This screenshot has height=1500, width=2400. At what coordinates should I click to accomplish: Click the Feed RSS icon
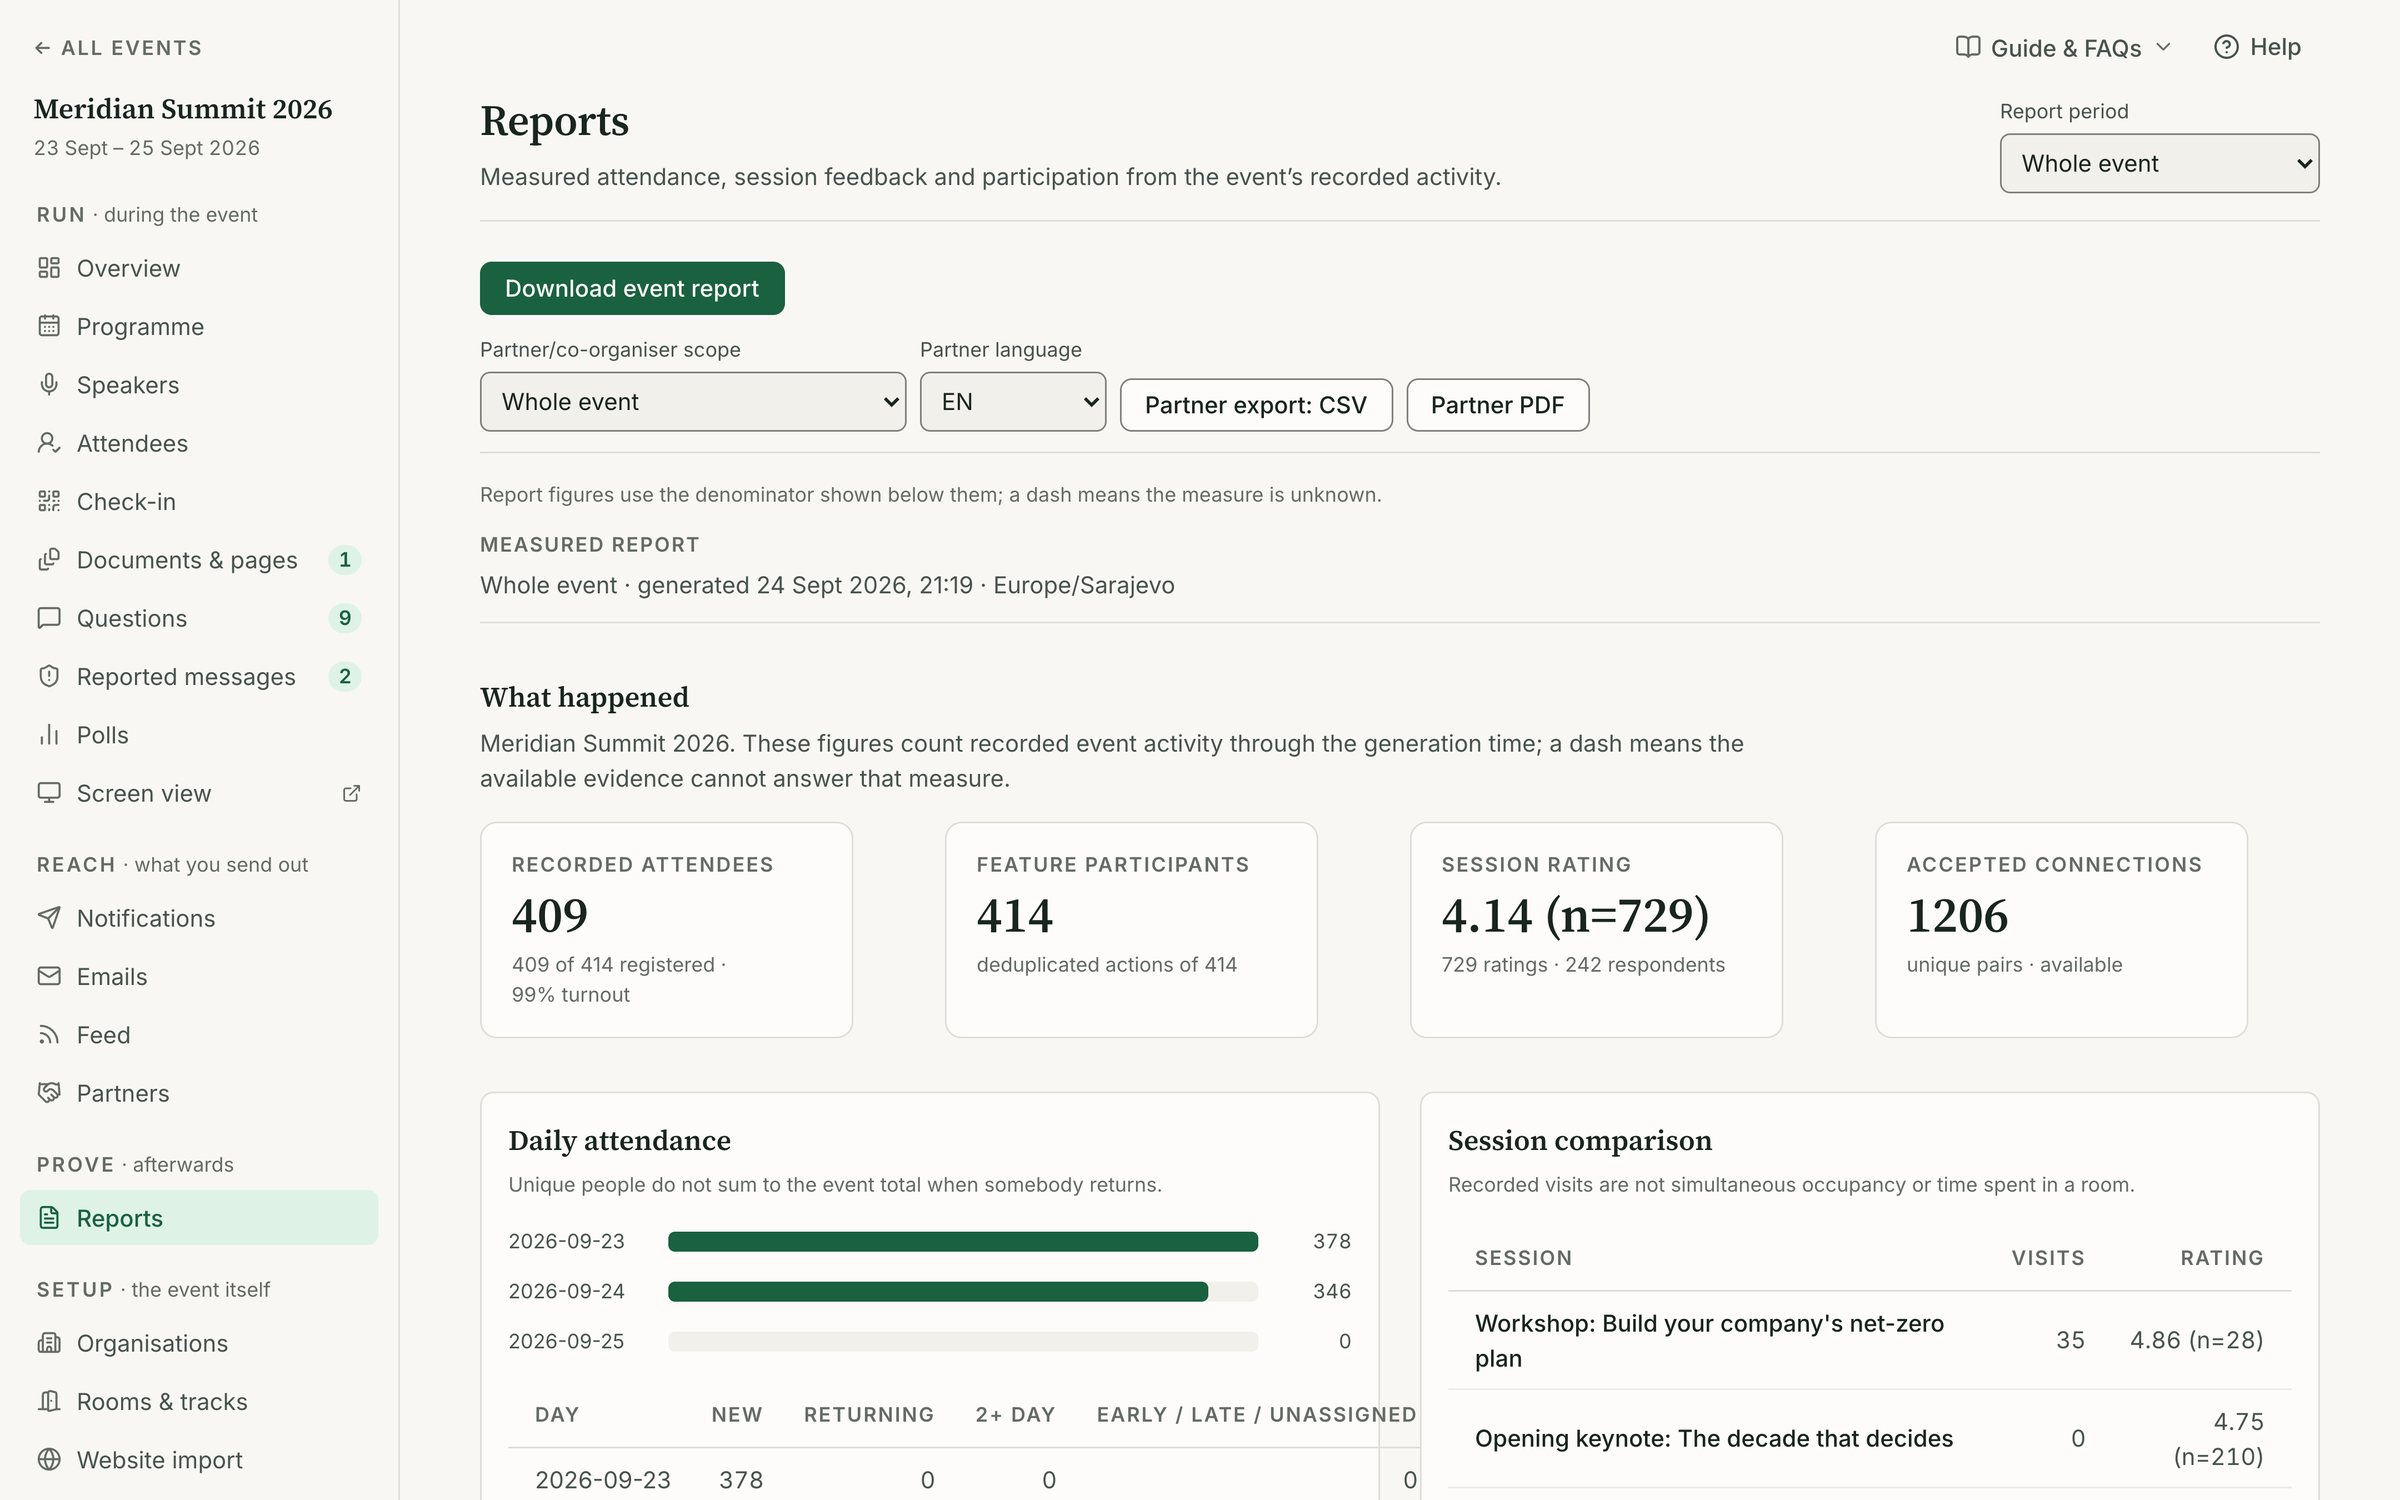coord(49,1035)
